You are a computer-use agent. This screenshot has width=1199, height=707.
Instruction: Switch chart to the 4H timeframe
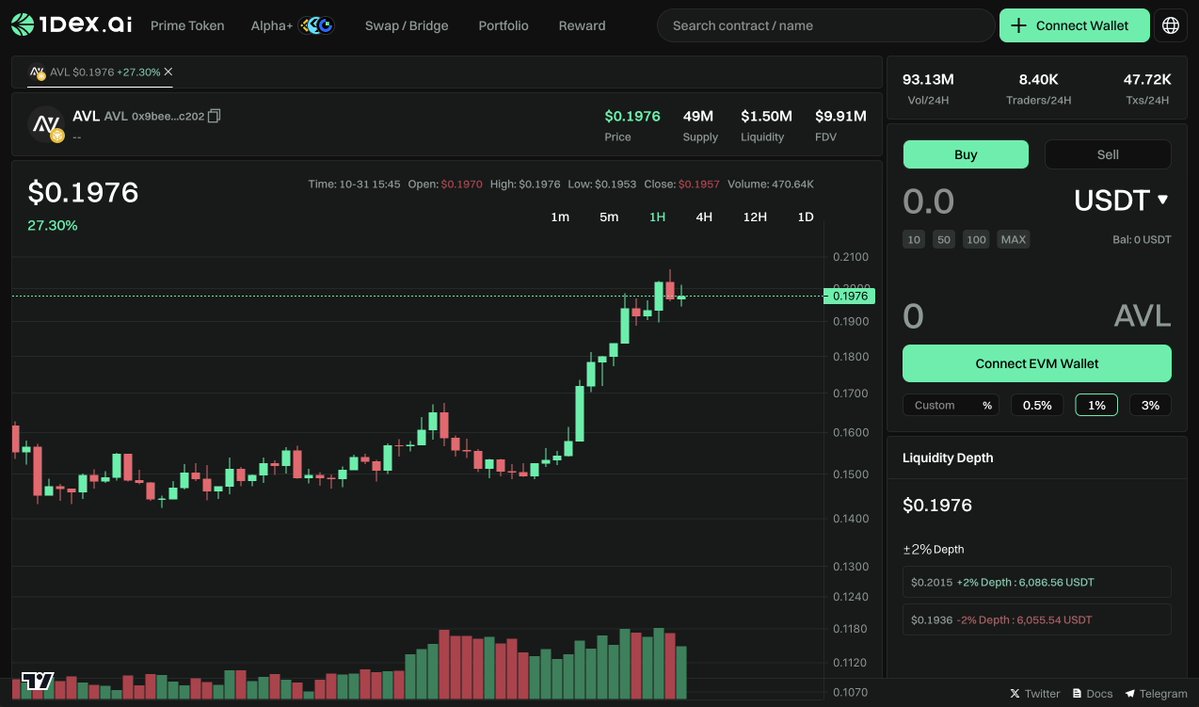704,216
